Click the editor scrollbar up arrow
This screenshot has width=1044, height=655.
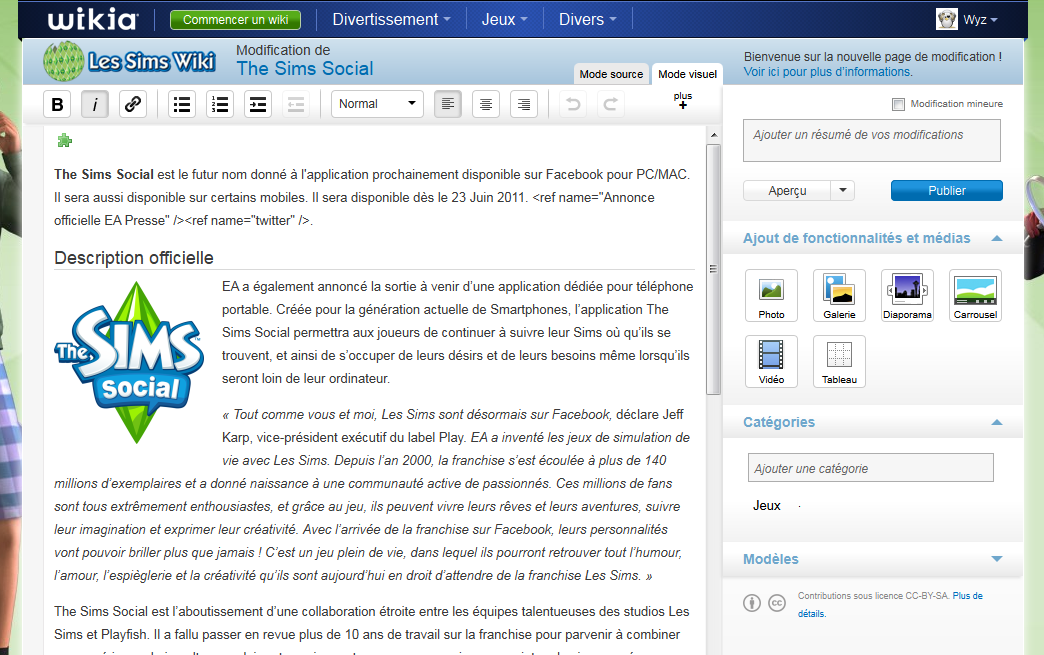point(714,135)
